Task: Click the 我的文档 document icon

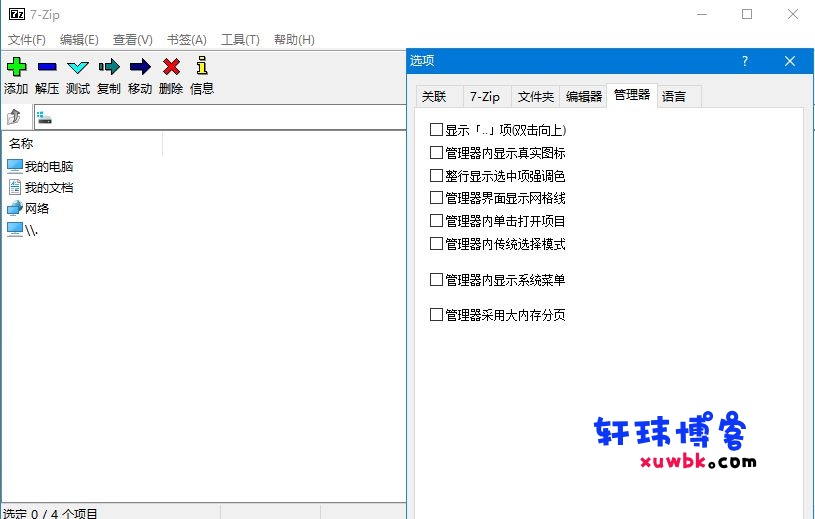Action: click(15, 187)
